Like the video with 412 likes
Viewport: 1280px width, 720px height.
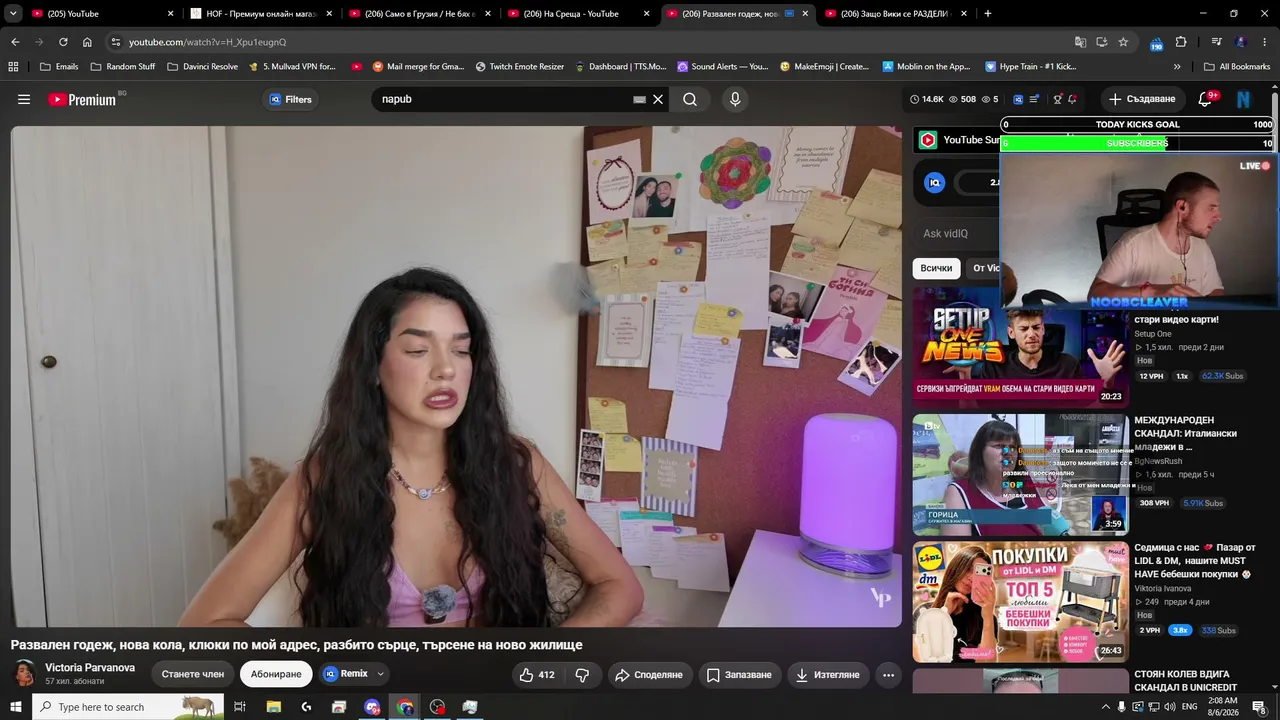coord(537,675)
